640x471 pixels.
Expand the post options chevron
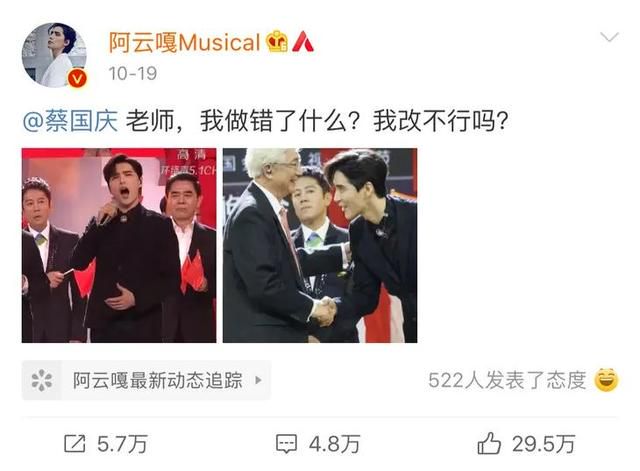click(x=609, y=38)
